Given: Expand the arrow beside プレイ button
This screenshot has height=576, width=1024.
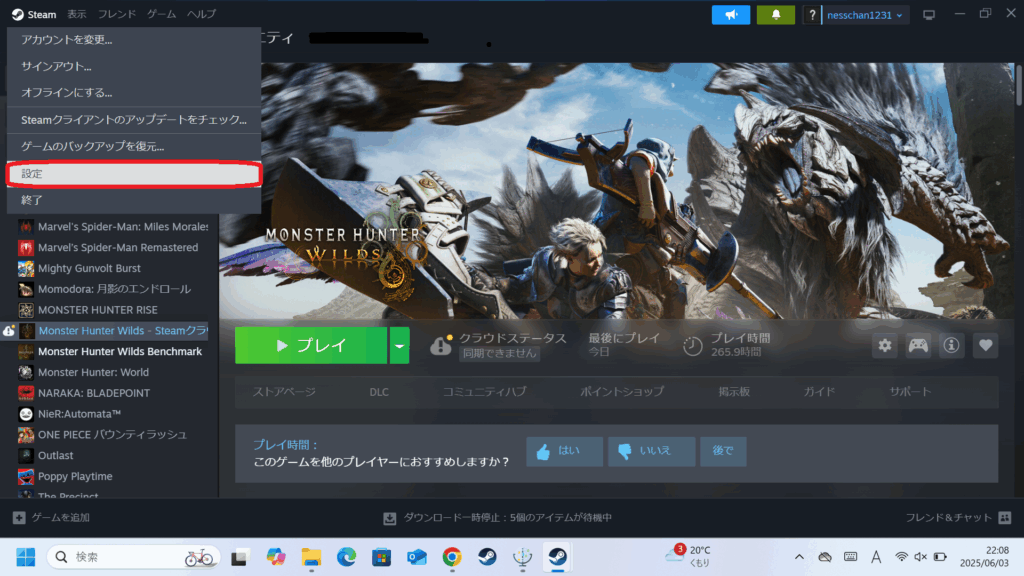Looking at the screenshot, I should coord(399,345).
